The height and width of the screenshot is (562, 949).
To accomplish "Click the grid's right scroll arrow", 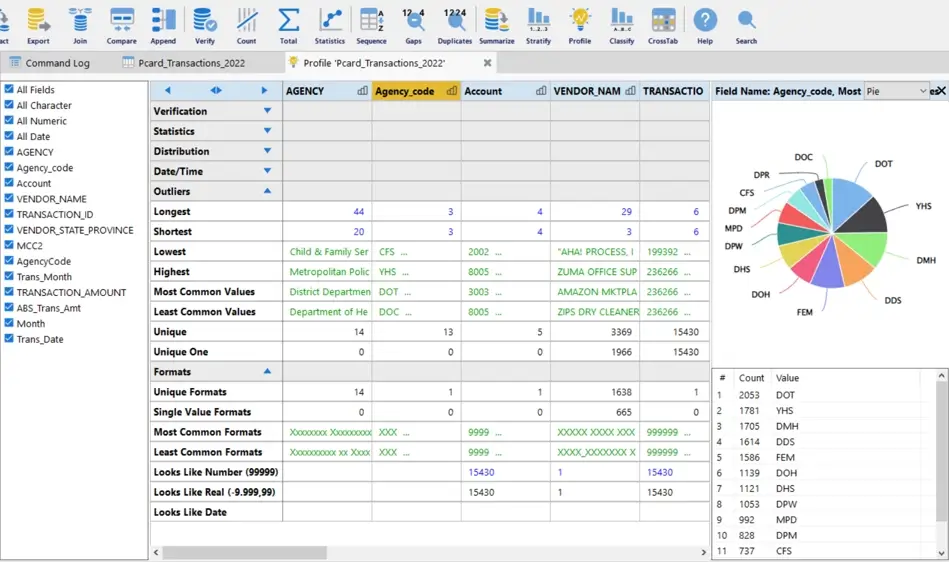I will (x=703, y=552).
